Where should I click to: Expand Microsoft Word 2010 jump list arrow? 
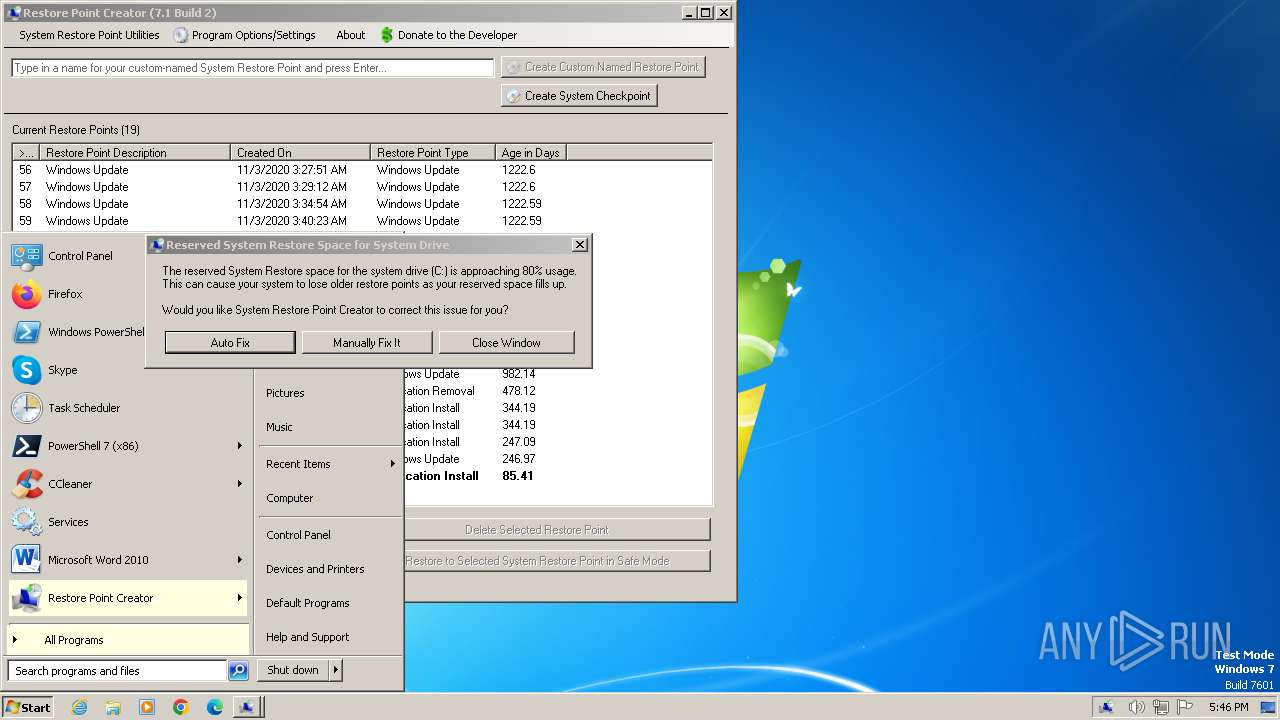[239, 560]
